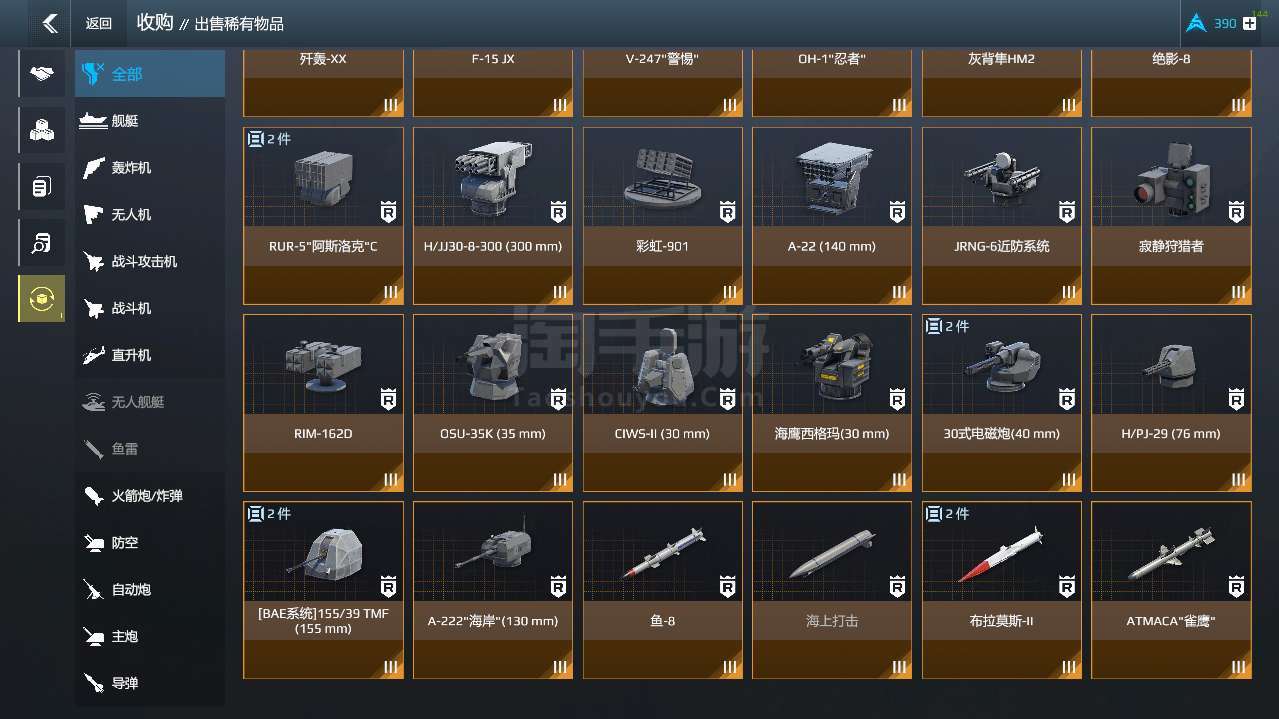Select the 舰艇 ships category
1279x719 pixels.
[150, 121]
